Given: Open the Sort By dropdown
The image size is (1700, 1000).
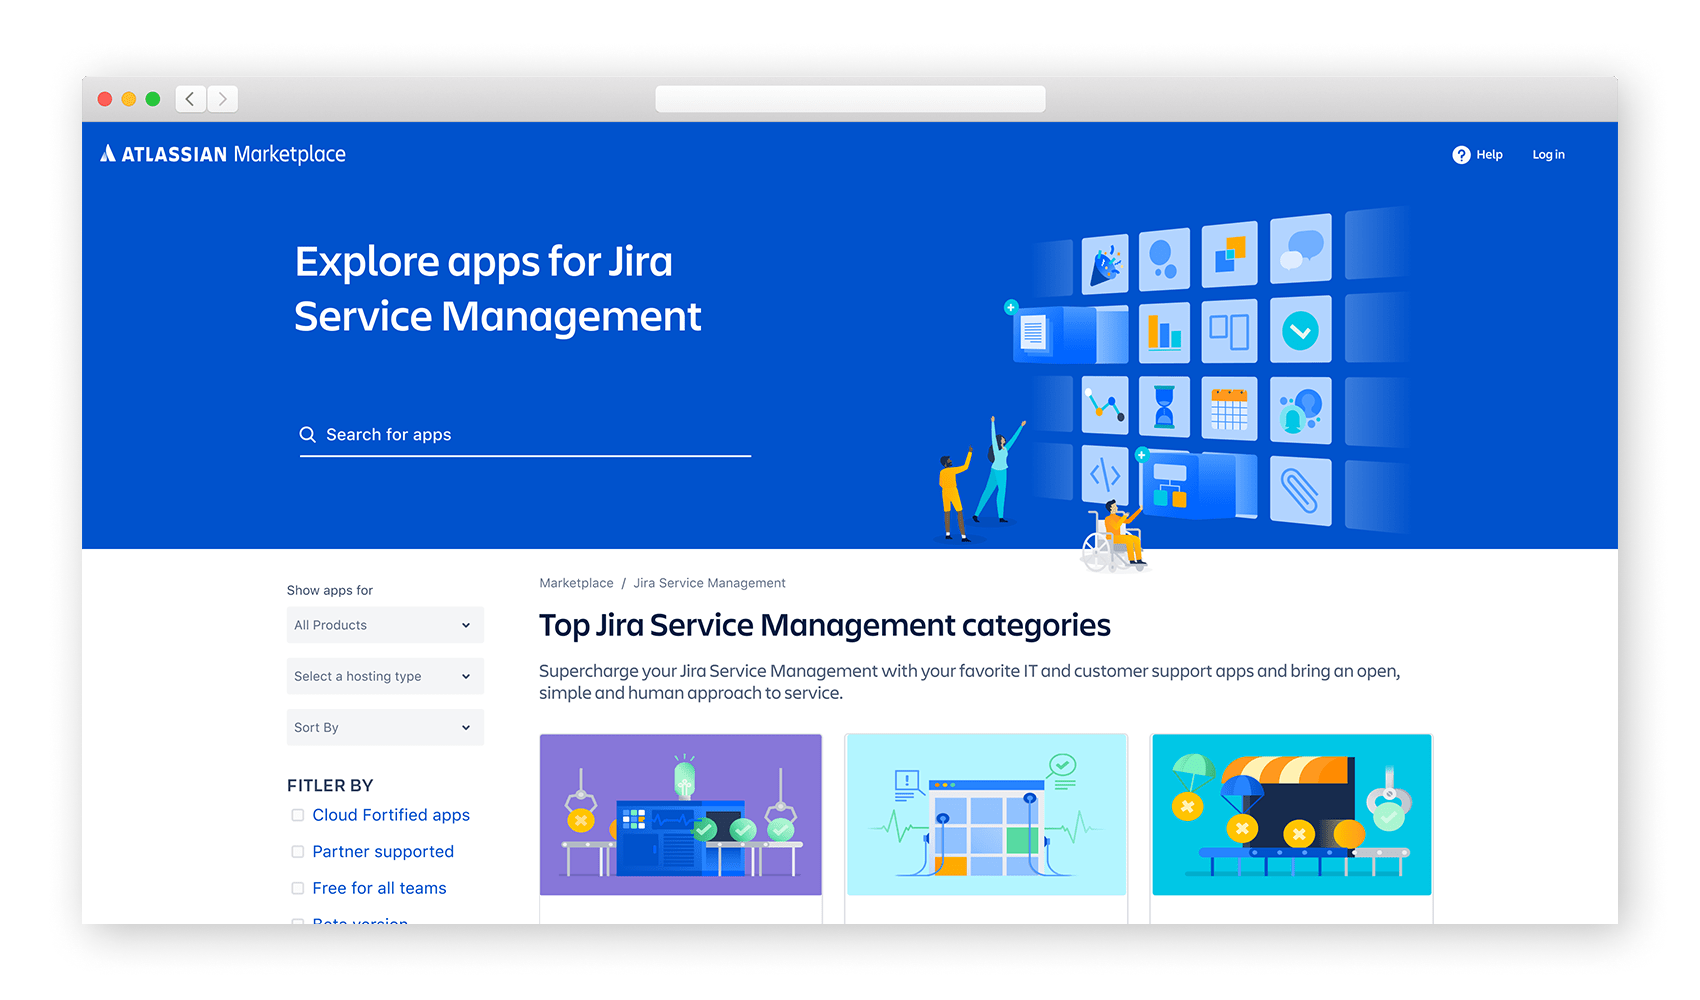Looking at the screenshot, I should pyautogui.click(x=385, y=727).
